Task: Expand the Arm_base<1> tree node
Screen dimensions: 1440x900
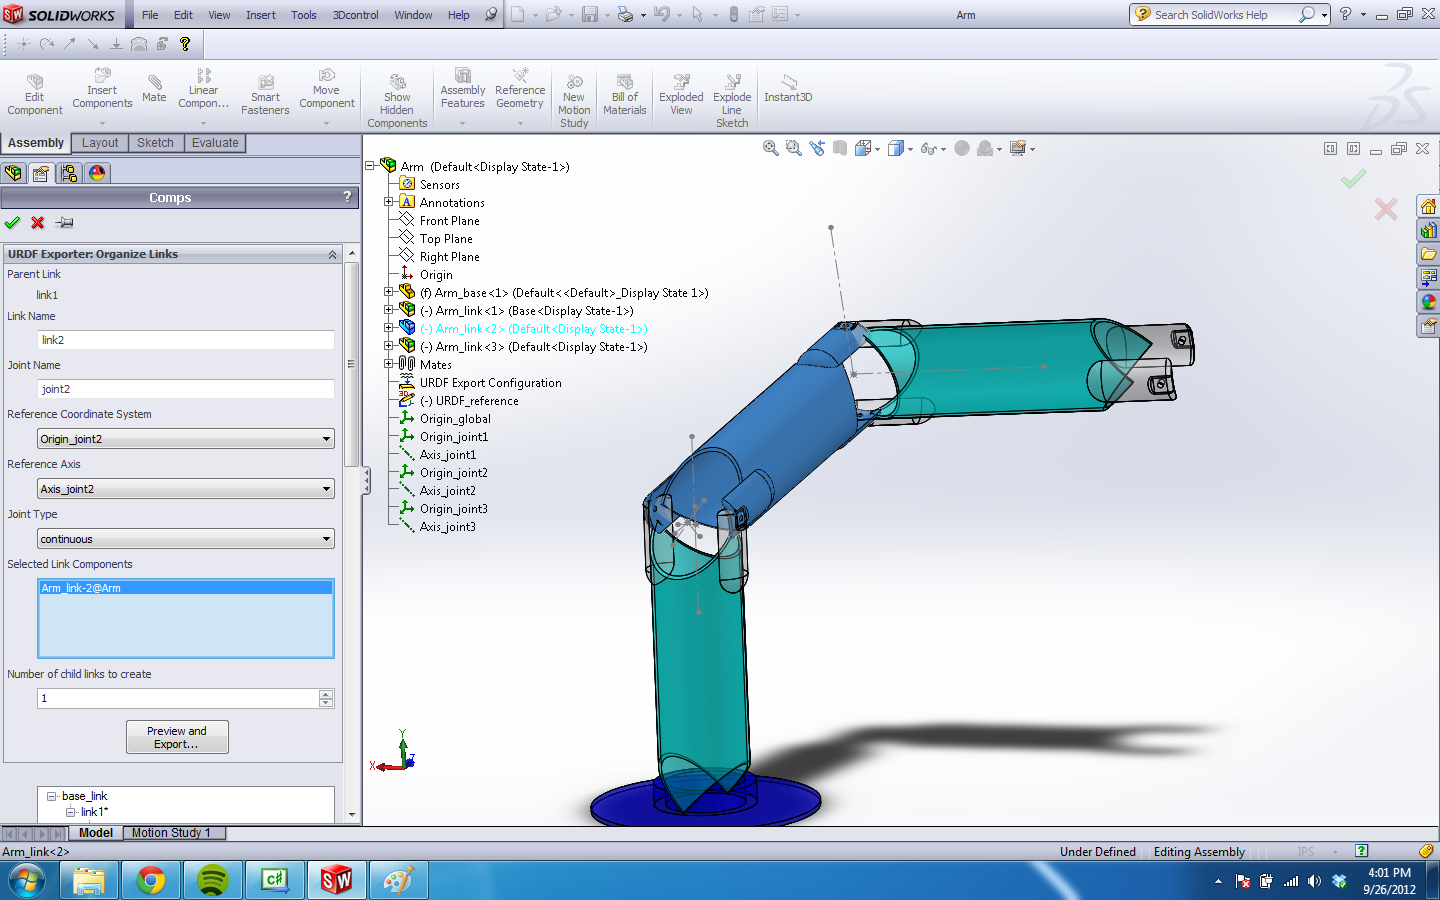Action: (x=389, y=293)
